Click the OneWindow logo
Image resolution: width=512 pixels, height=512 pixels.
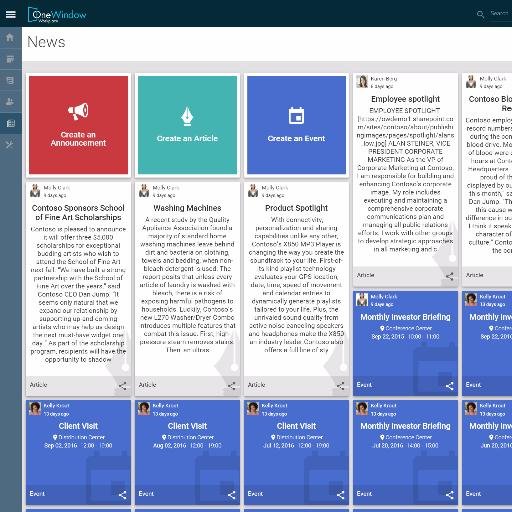[57, 15]
